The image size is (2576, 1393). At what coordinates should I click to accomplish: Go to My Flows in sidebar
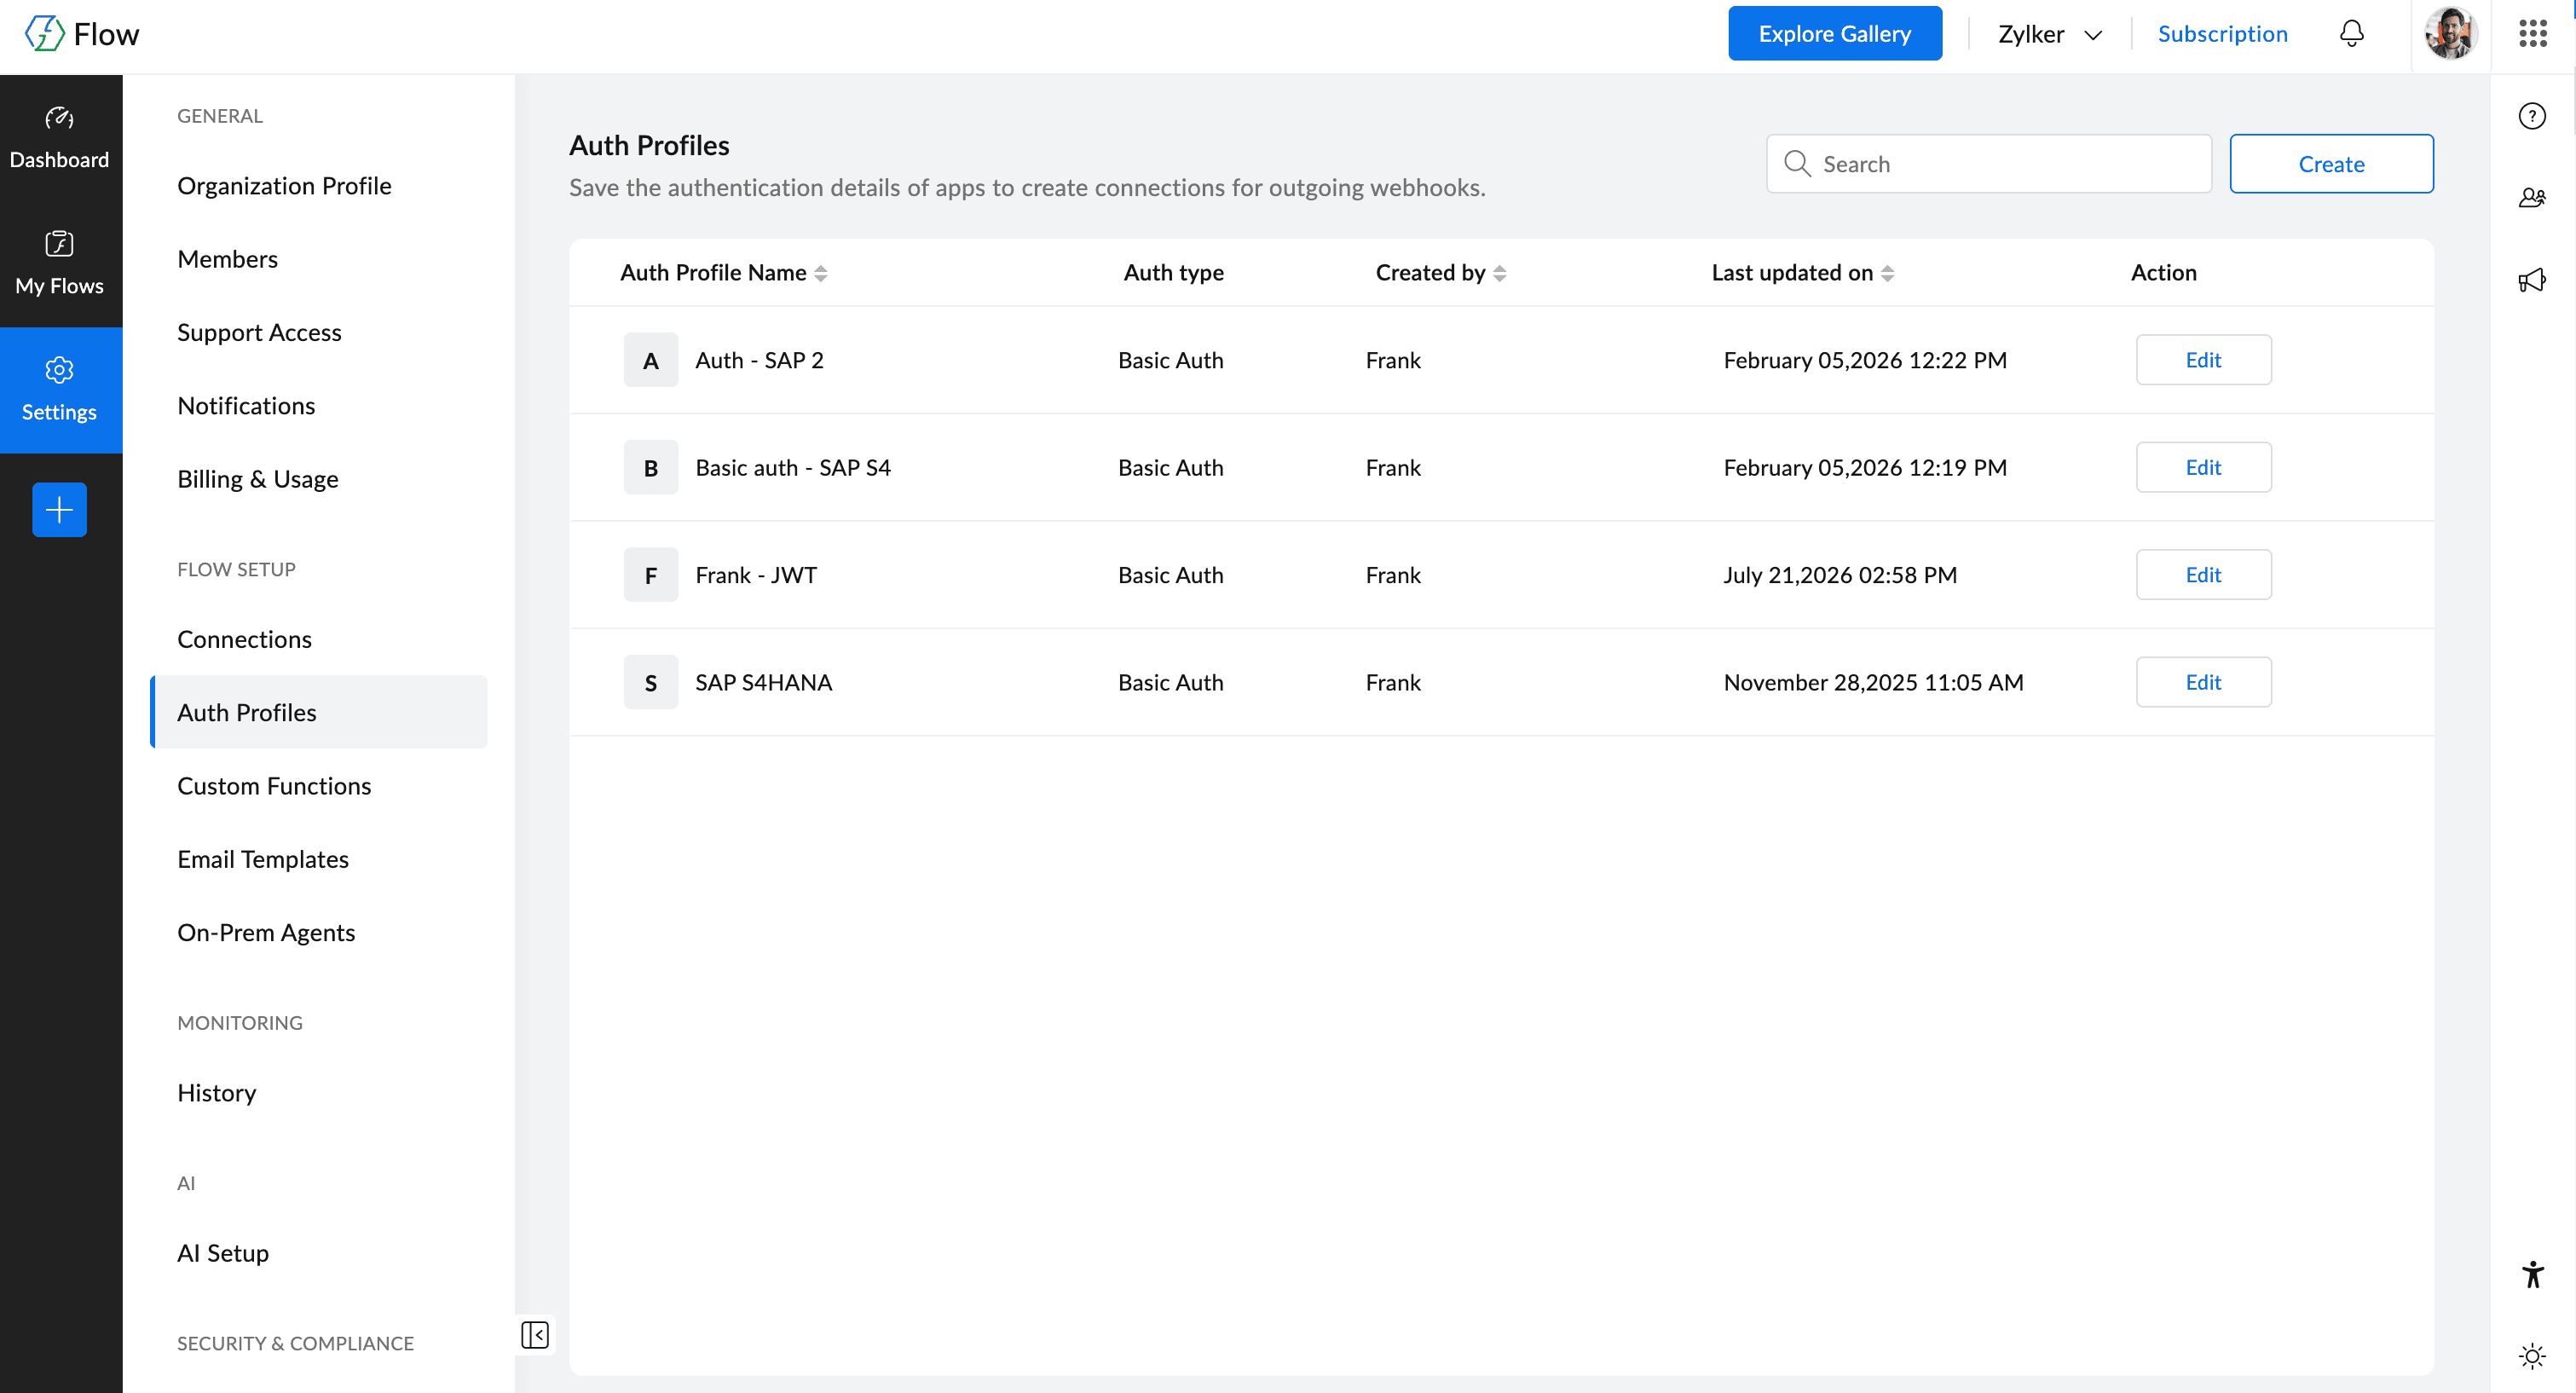point(60,264)
